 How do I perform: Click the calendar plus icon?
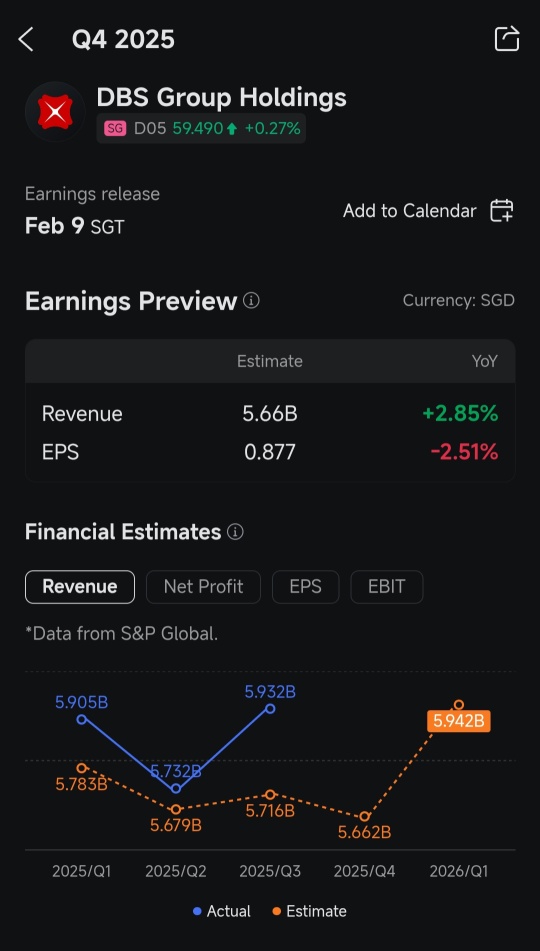(502, 211)
